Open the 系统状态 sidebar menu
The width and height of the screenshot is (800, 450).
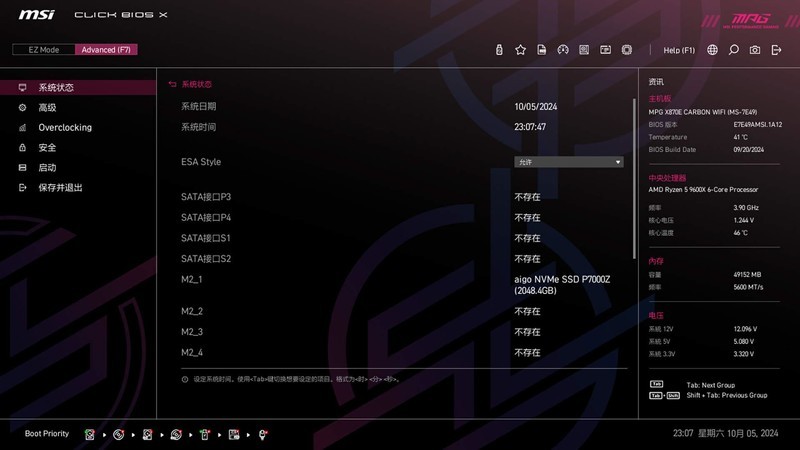(x=78, y=87)
